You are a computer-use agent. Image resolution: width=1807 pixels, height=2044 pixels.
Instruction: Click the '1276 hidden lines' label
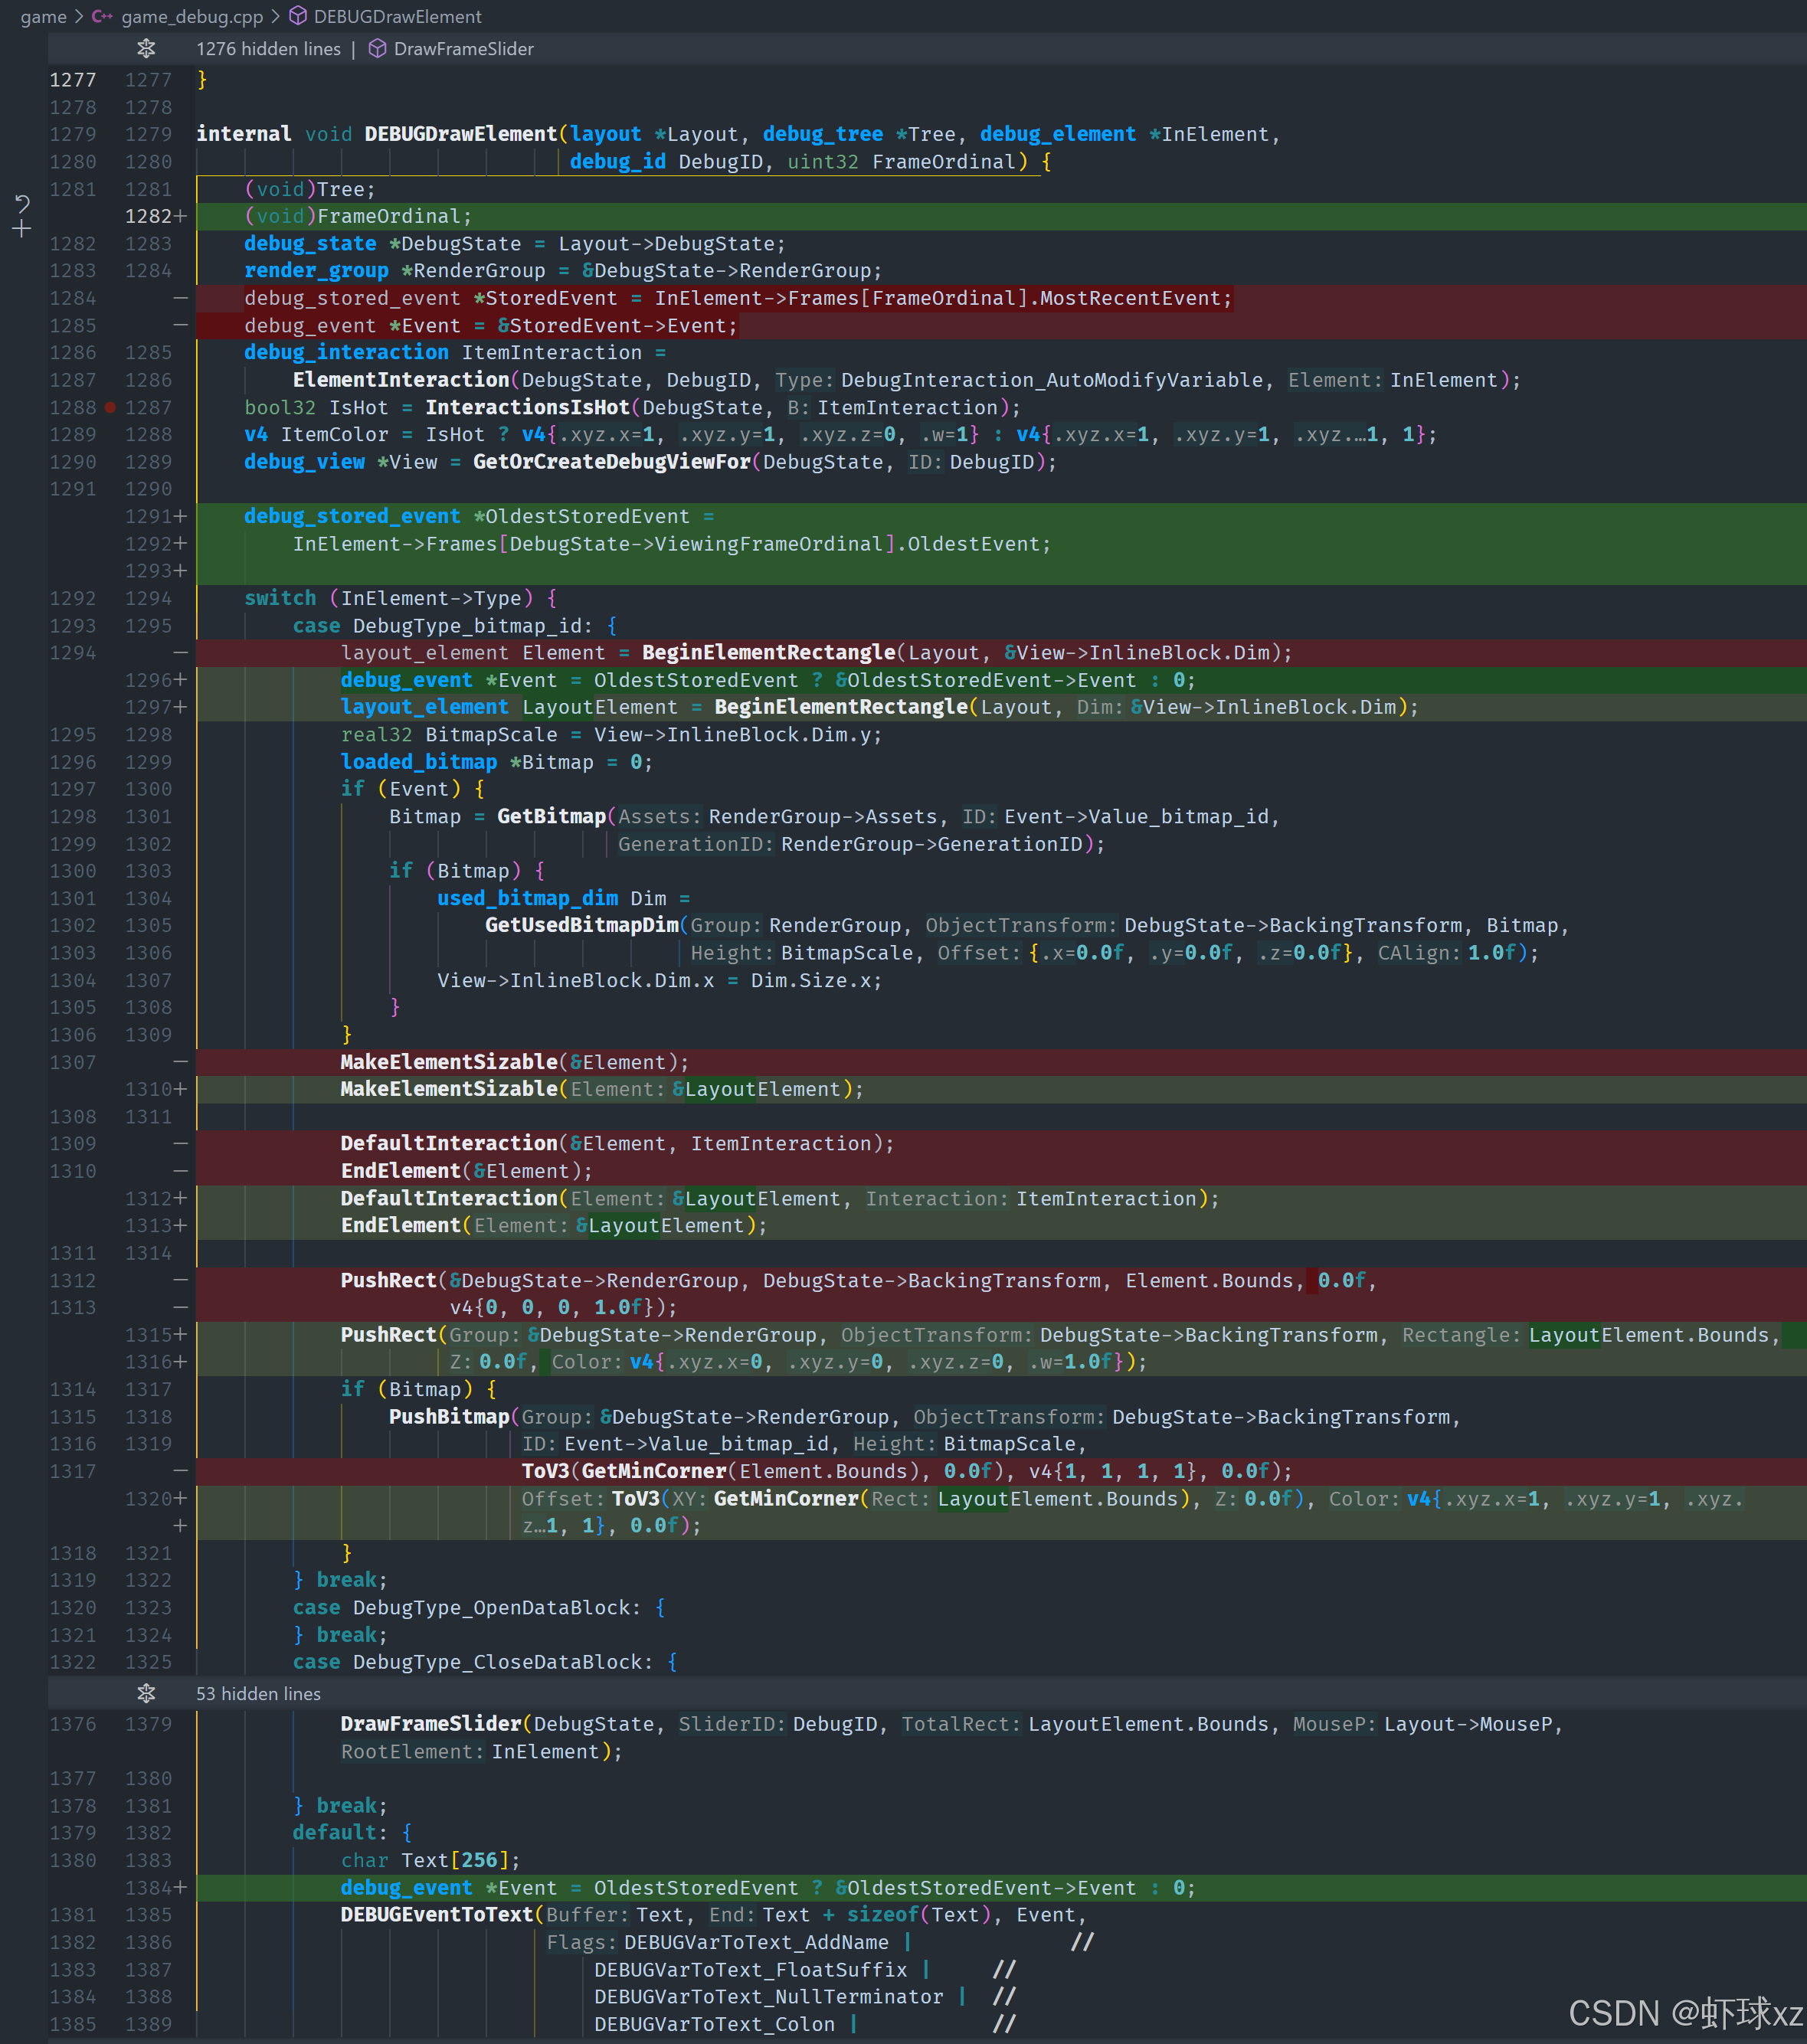coord(268,49)
